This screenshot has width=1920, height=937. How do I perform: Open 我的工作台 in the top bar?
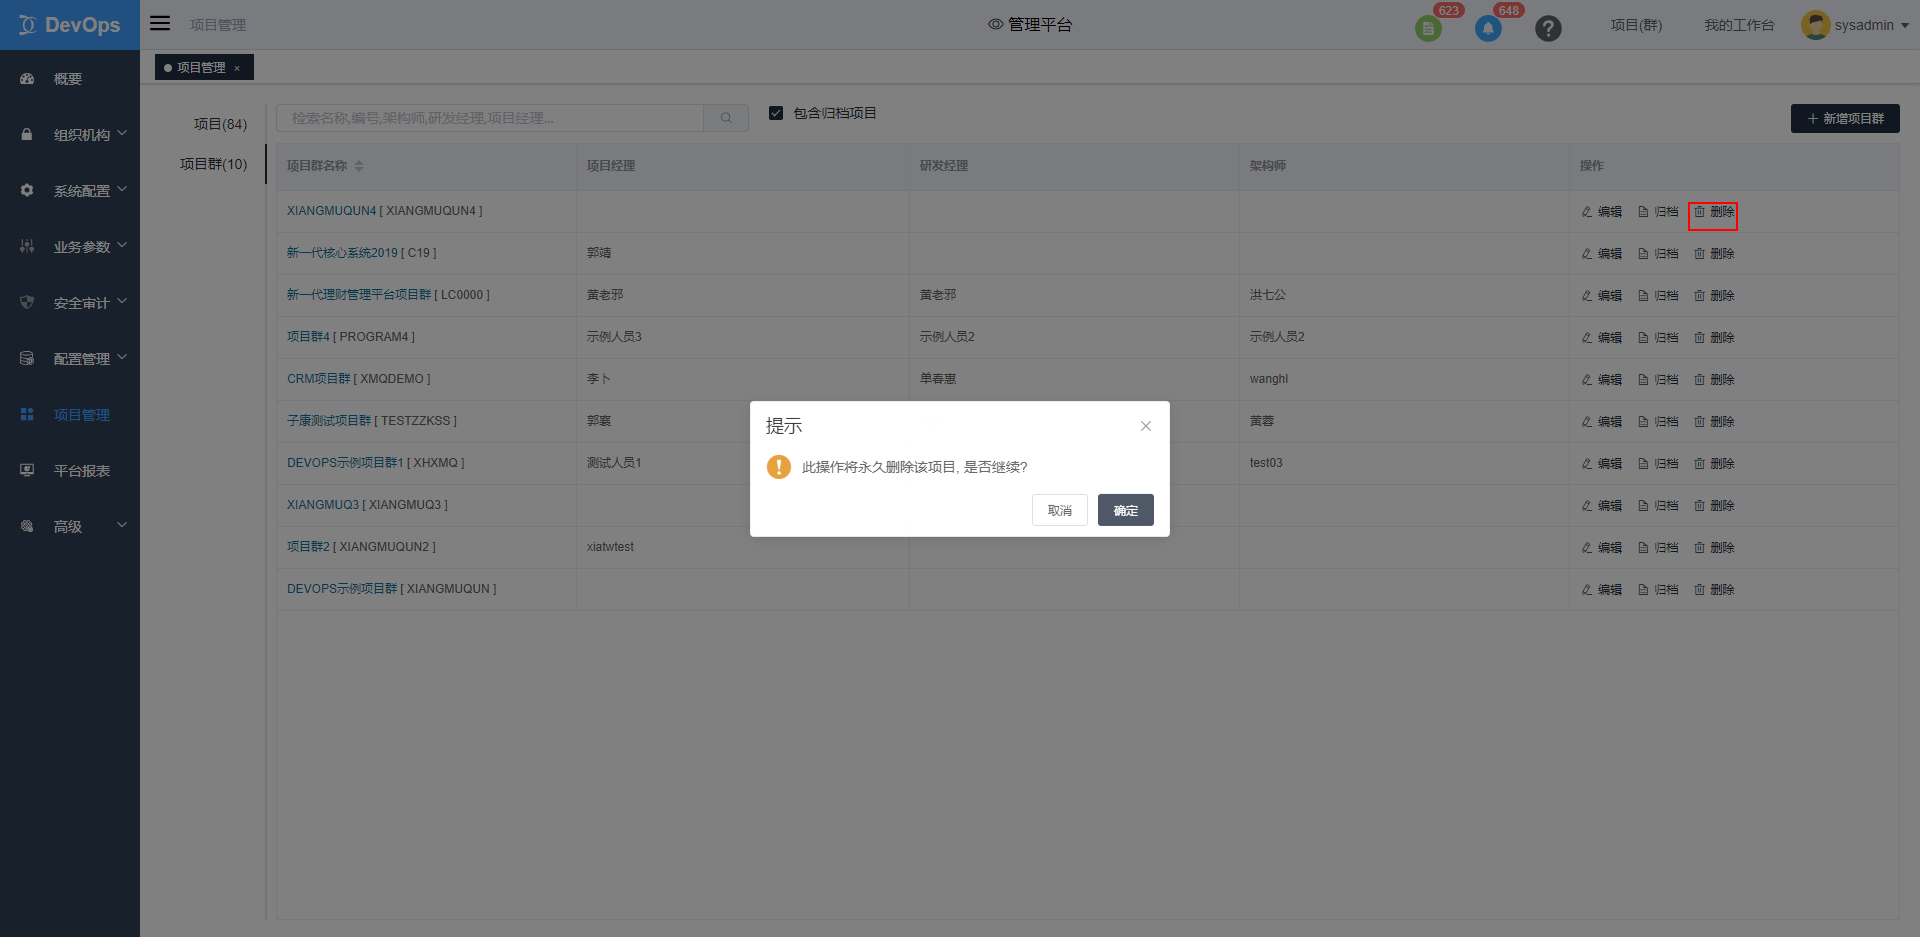tap(1739, 25)
